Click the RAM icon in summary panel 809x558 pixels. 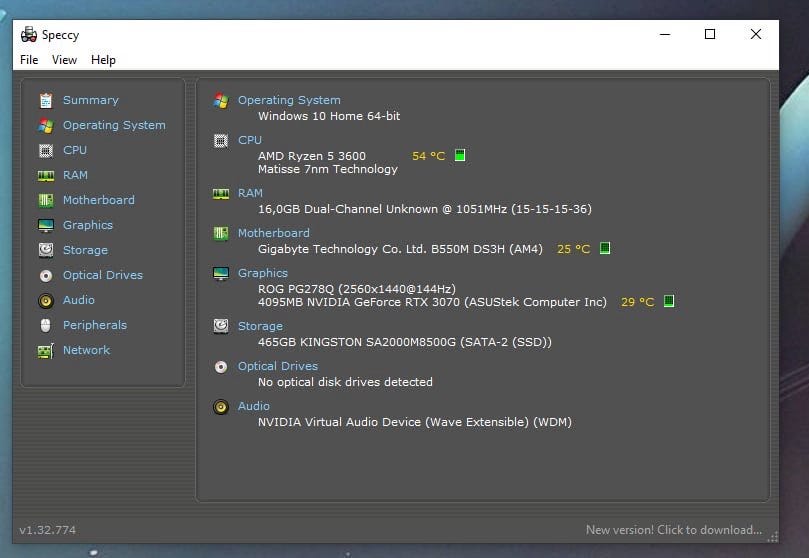[221, 194]
